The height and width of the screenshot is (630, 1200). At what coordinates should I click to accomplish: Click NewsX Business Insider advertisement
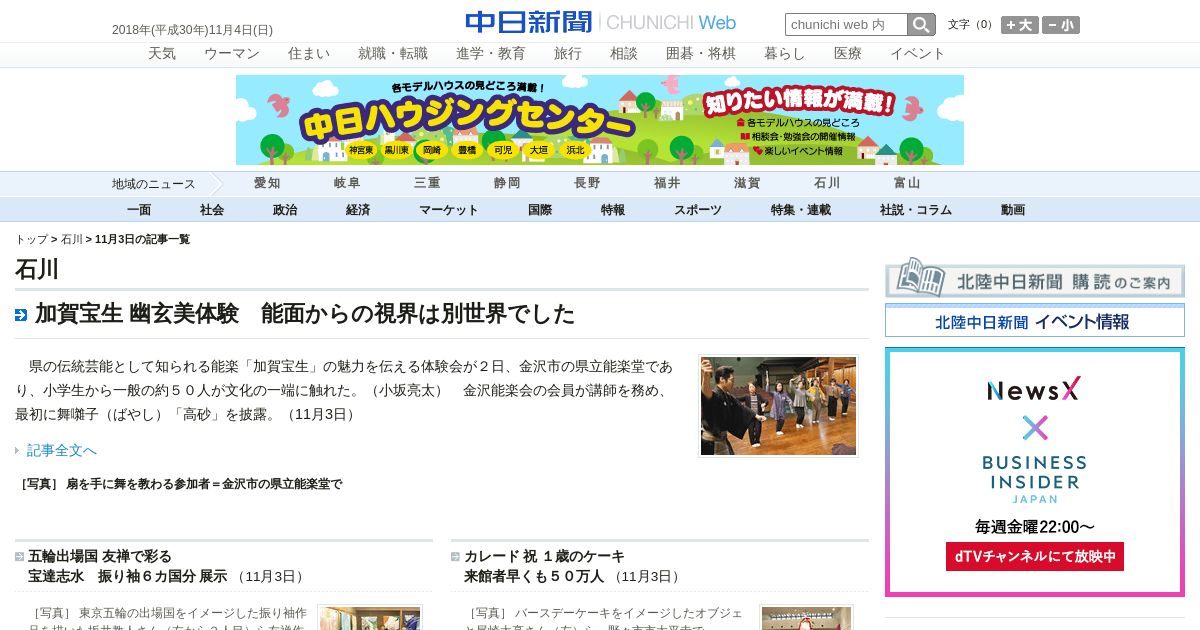pyautogui.click(x=1035, y=472)
